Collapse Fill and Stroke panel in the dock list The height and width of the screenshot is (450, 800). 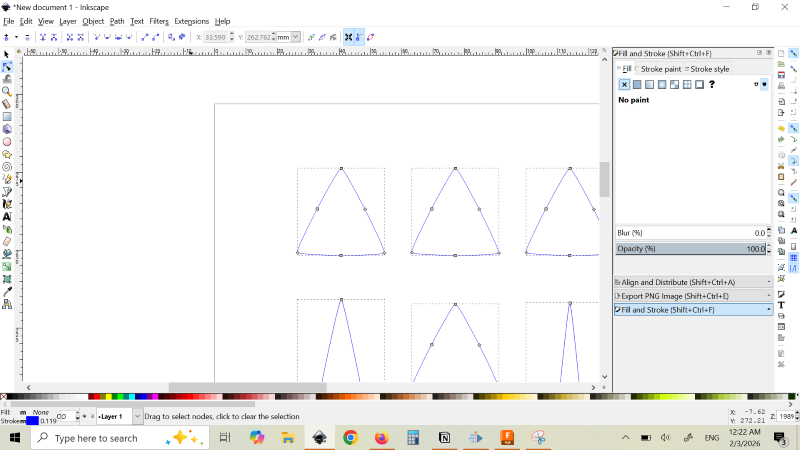click(x=693, y=310)
